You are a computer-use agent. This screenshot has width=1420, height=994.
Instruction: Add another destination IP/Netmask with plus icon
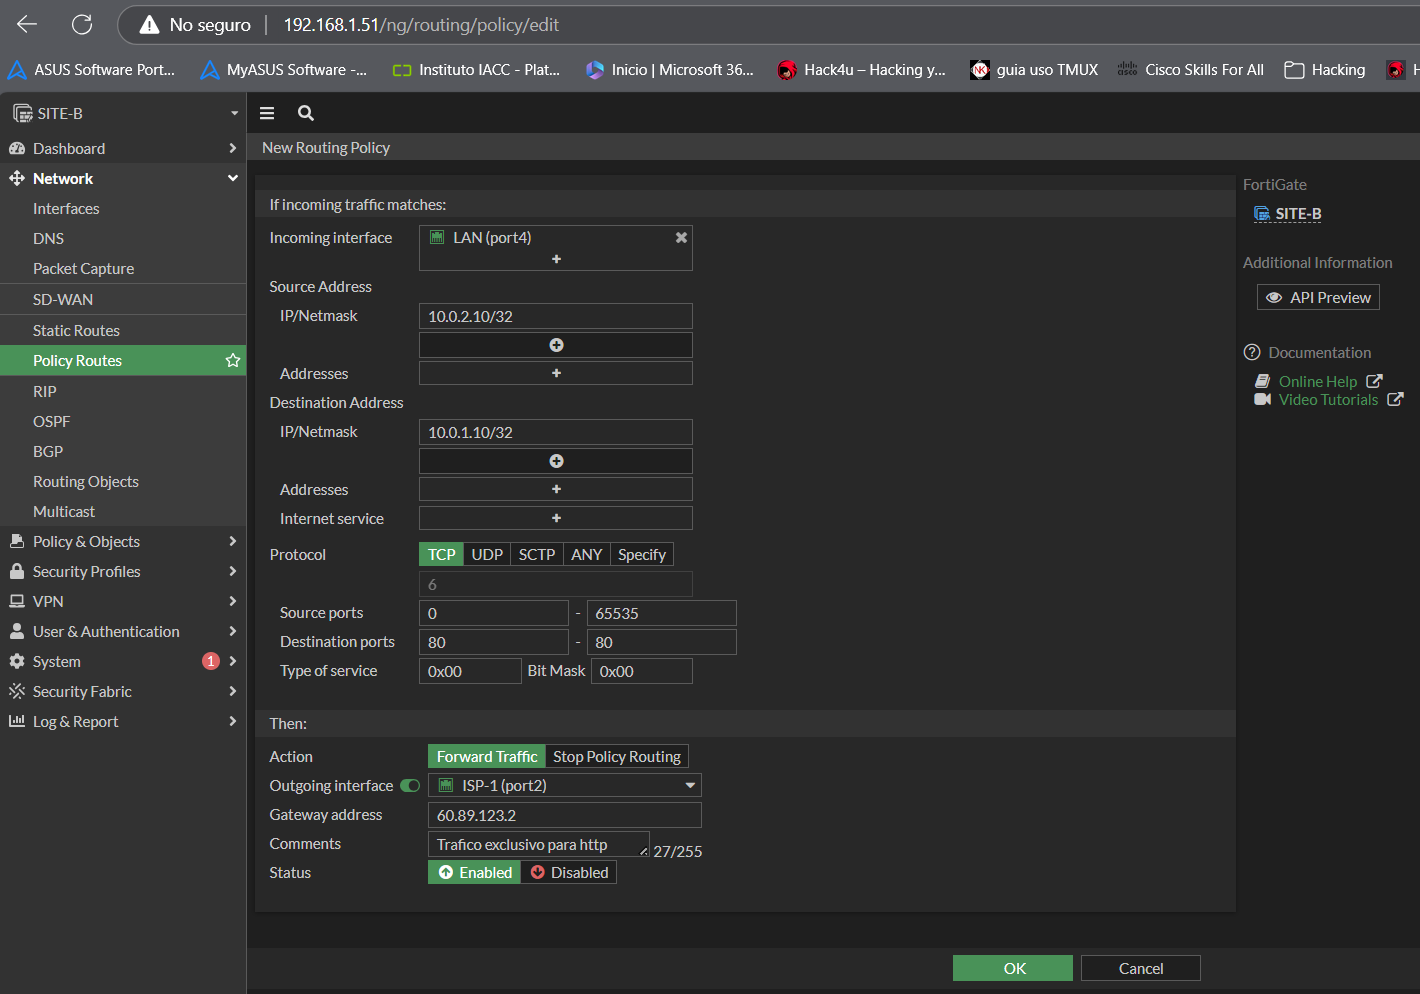tap(556, 461)
